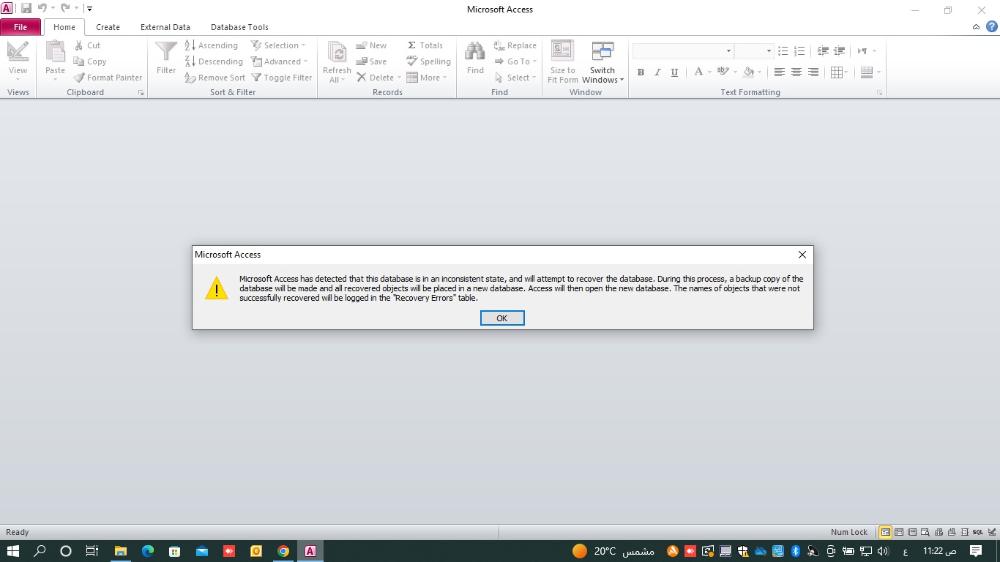The height and width of the screenshot is (562, 1000).
Task: Sort records Descending
Action: pyautogui.click(x=214, y=61)
